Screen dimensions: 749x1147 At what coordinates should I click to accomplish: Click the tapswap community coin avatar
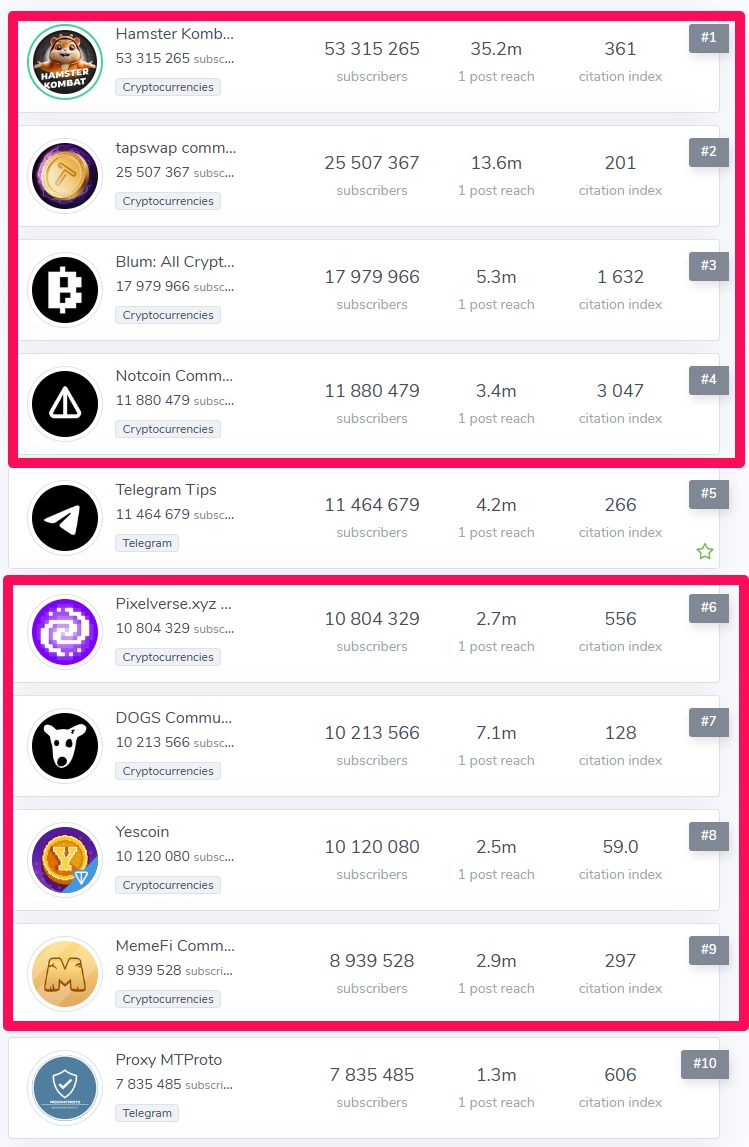(65, 176)
